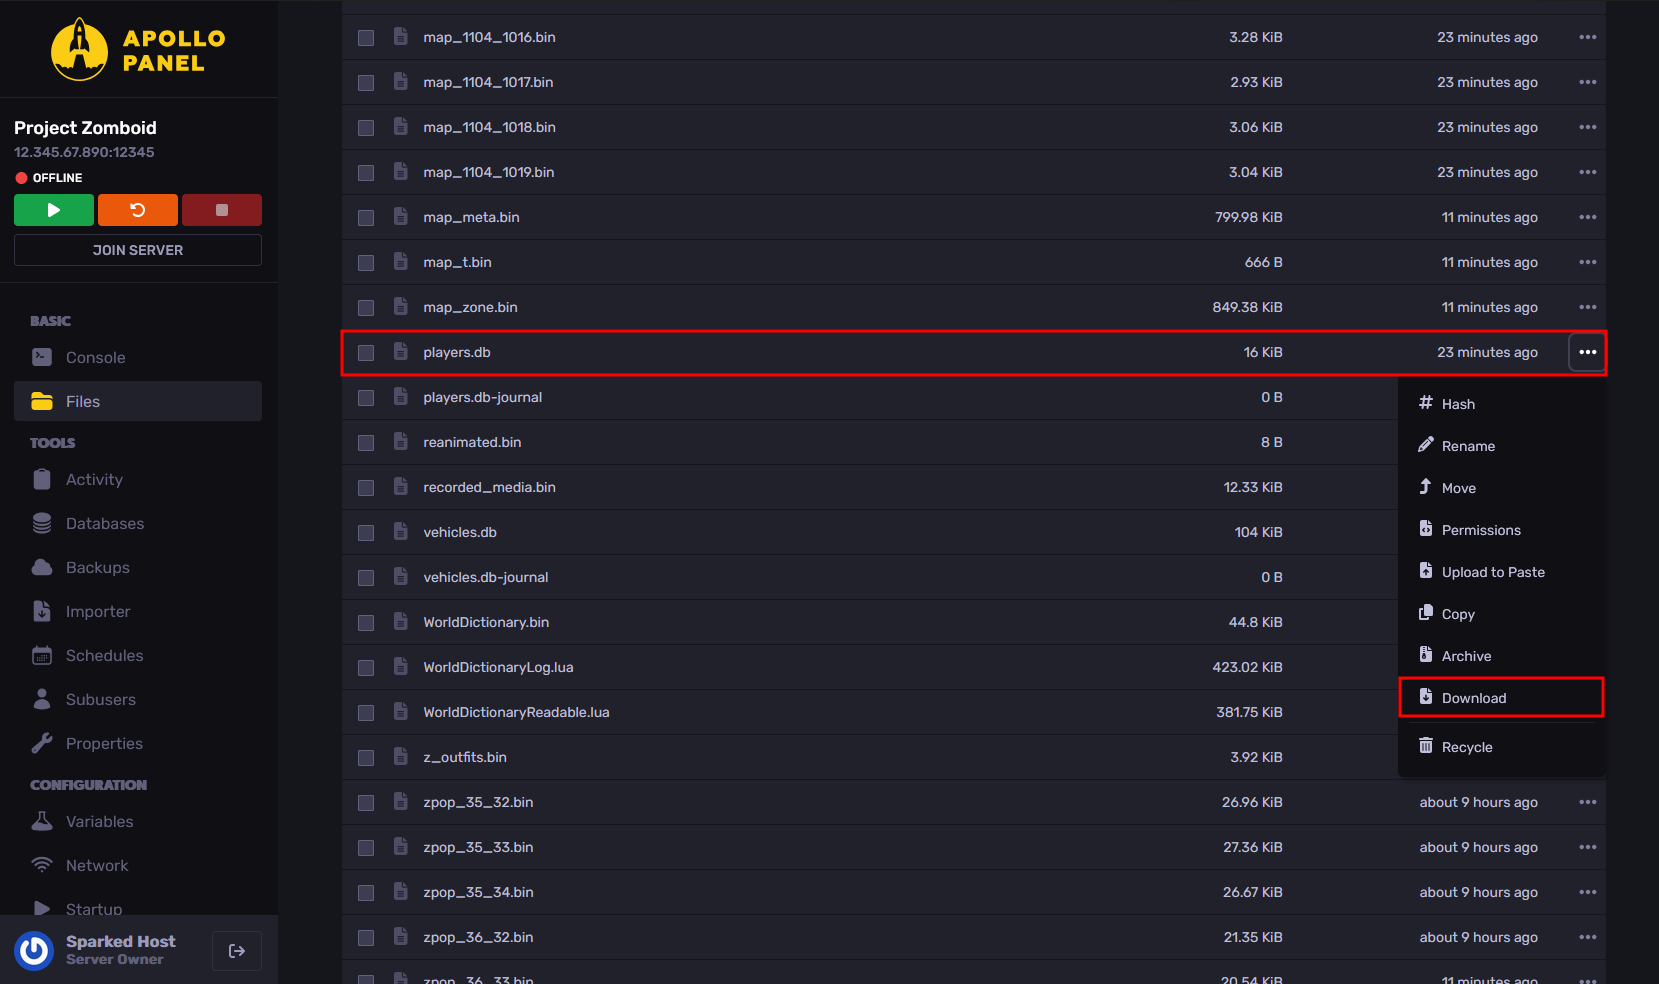Image resolution: width=1659 pixels, height=984 pixels.
Task: Tick the checkbox for players.db
Action: [366, 353]
